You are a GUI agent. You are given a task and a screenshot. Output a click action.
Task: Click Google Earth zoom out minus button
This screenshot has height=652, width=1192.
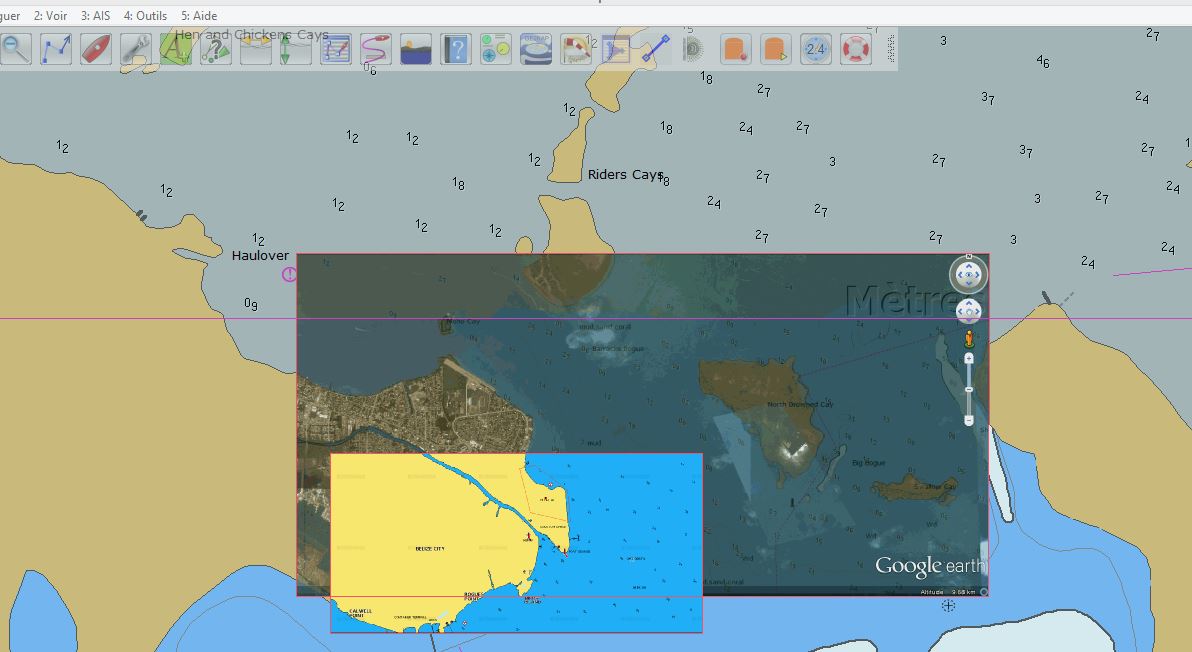tap(969, 421)
